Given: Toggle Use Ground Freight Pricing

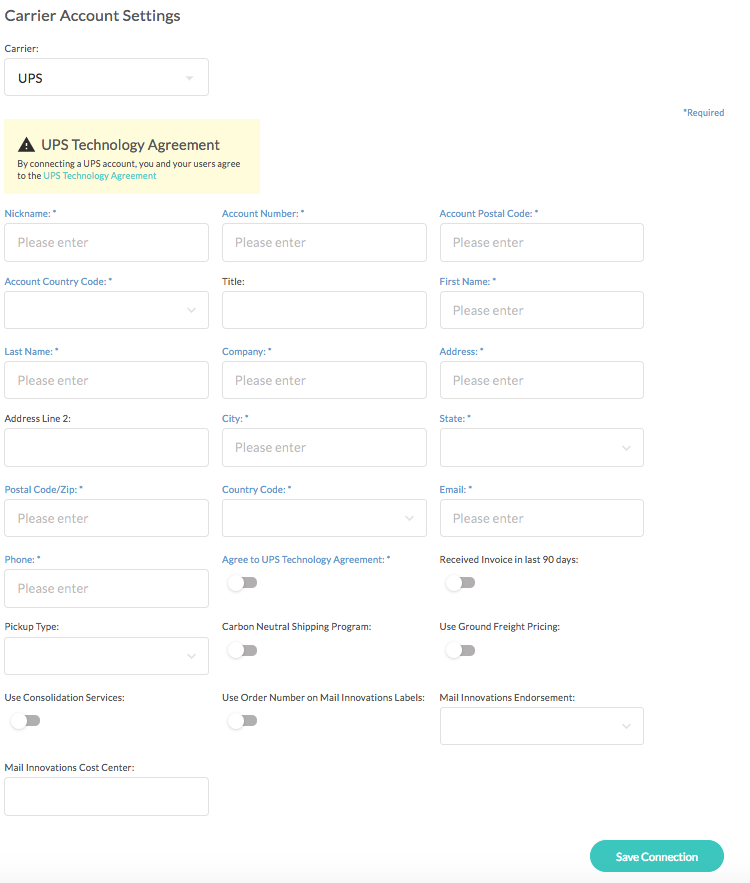Looking at the screenshot, I should click(x=460, y=650).
